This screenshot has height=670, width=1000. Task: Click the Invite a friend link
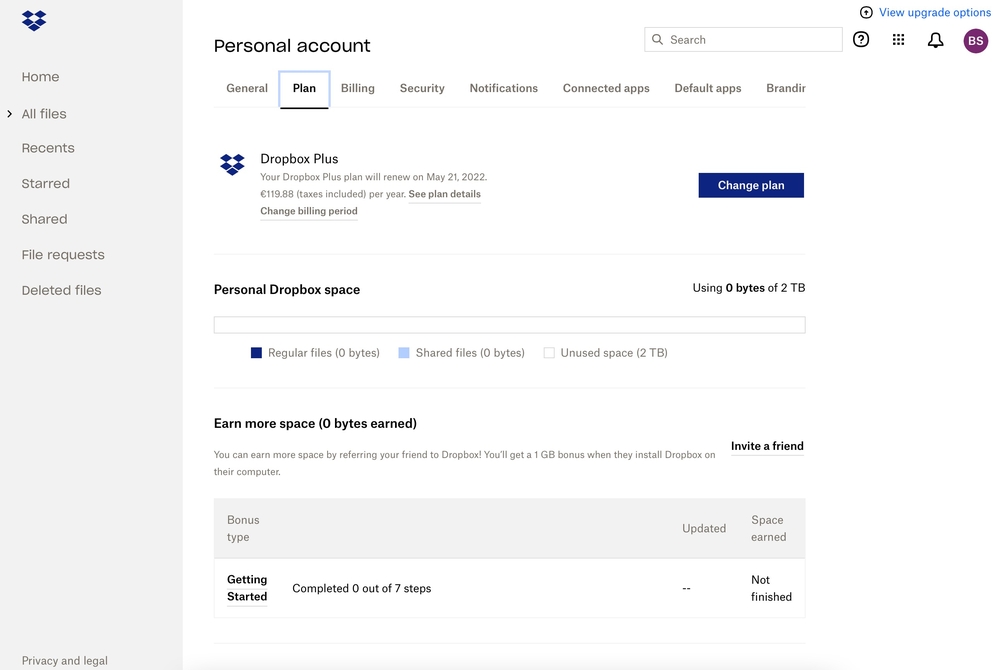[x=767, y=446]
